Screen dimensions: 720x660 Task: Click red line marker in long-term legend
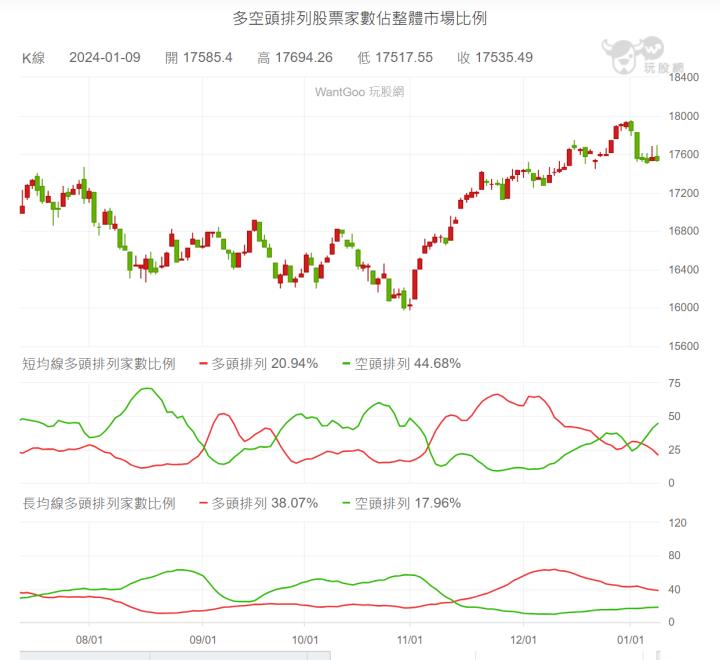(x=205, y=504)
